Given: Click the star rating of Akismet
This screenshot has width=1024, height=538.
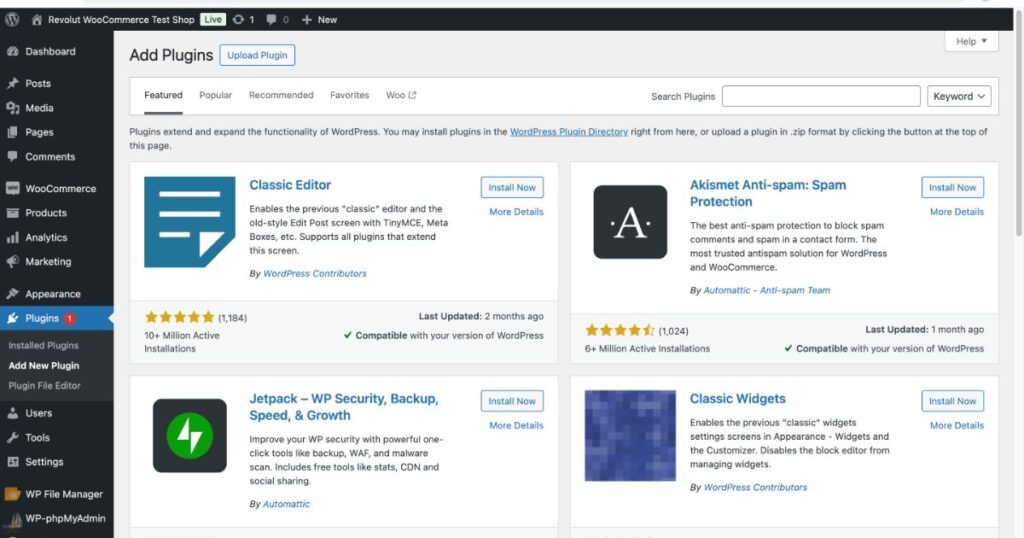Looking at the screenshot, I should (x=620, y=330).
